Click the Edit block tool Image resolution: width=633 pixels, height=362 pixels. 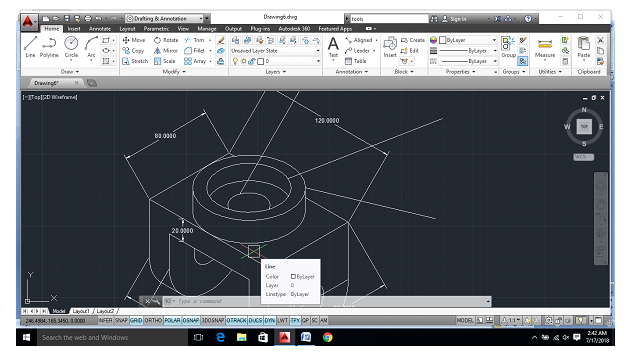pos(409,50)
